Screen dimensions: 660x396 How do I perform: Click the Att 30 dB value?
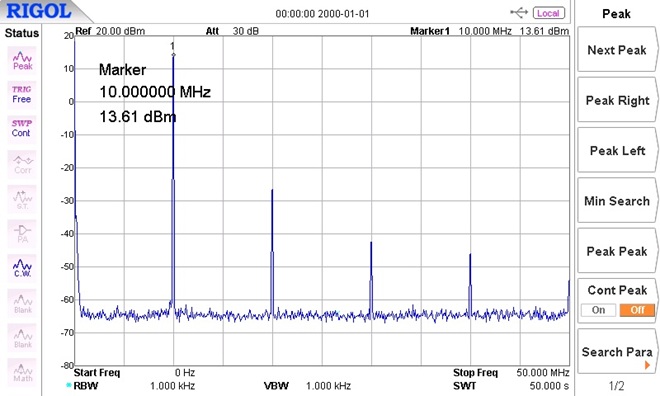(x=245, y=31)
